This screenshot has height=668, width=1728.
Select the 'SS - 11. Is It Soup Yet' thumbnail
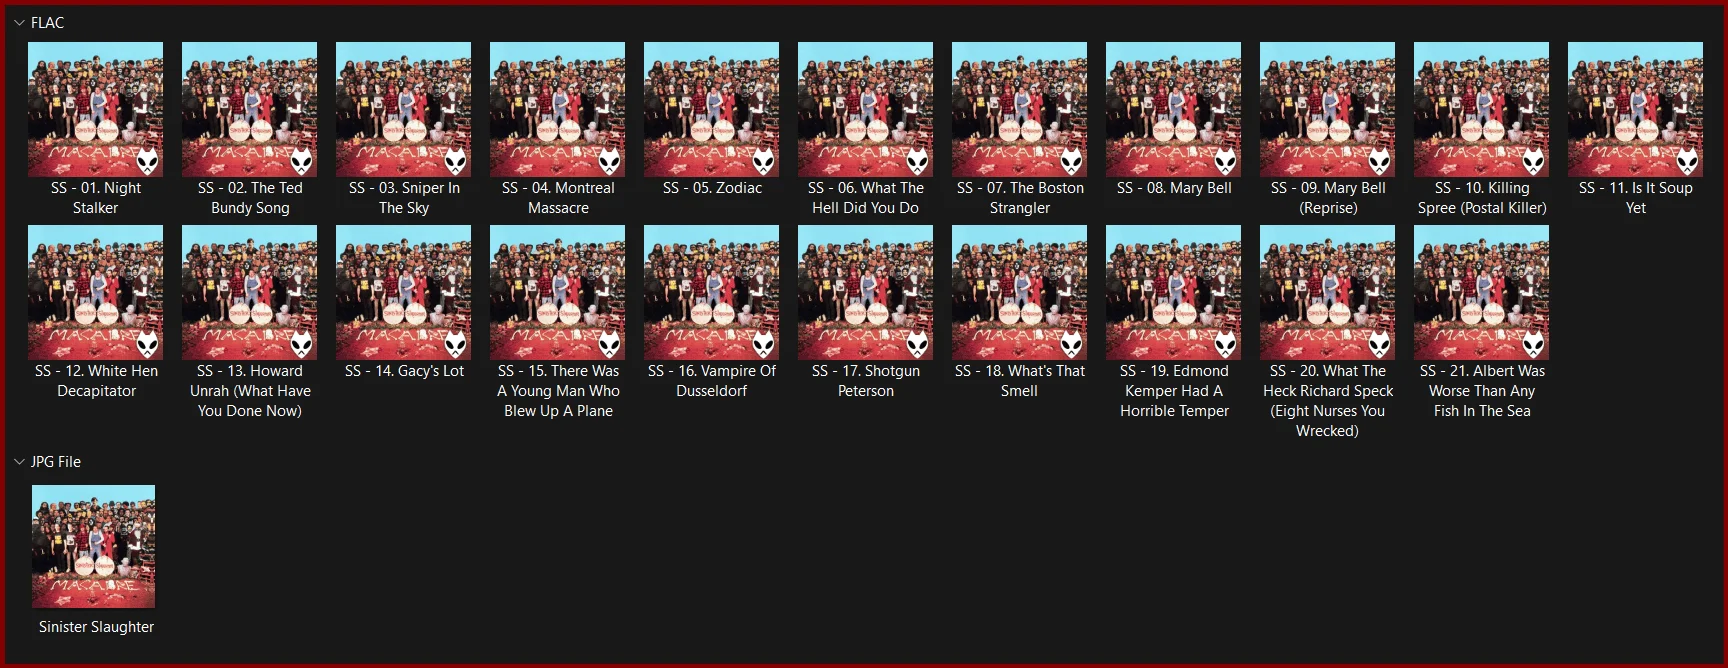1636,109
